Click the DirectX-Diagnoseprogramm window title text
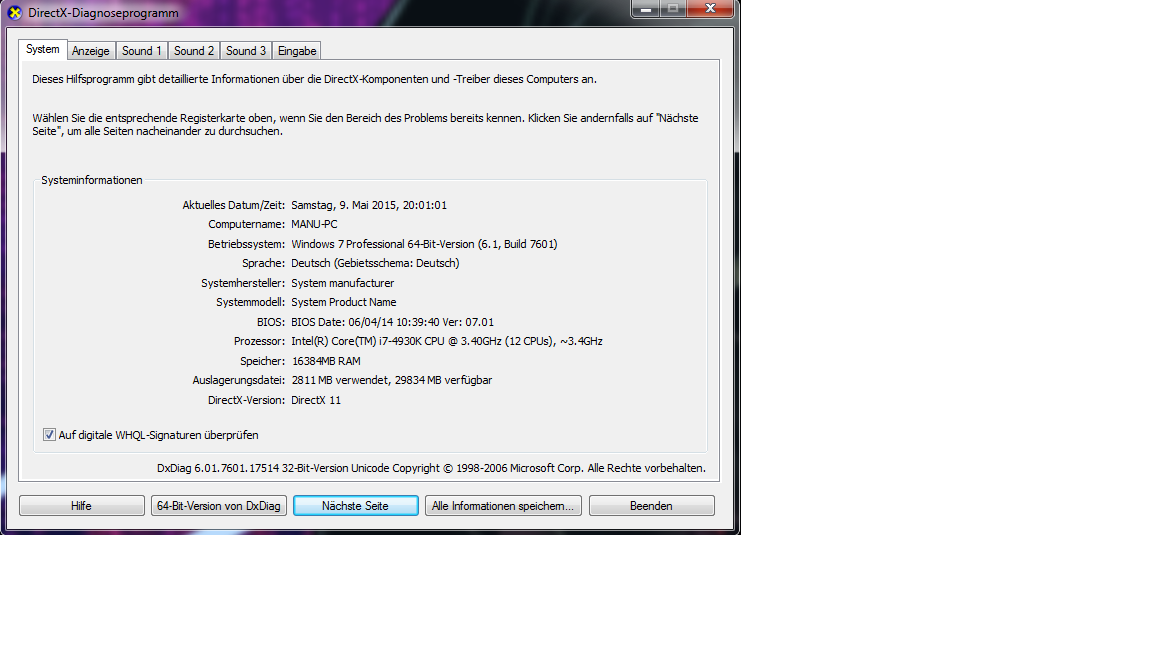 click(104, 12)
